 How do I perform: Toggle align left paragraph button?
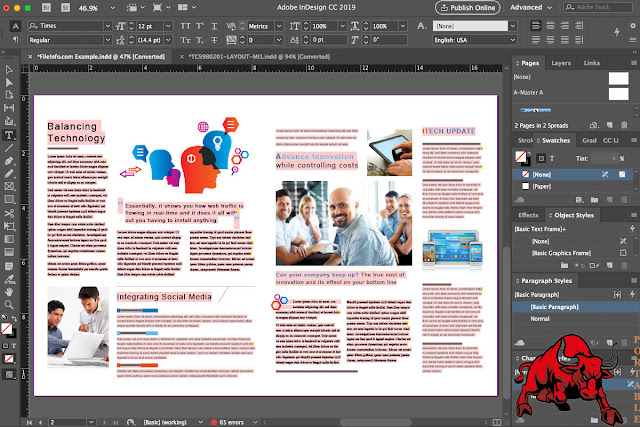[x=536, y=26]
